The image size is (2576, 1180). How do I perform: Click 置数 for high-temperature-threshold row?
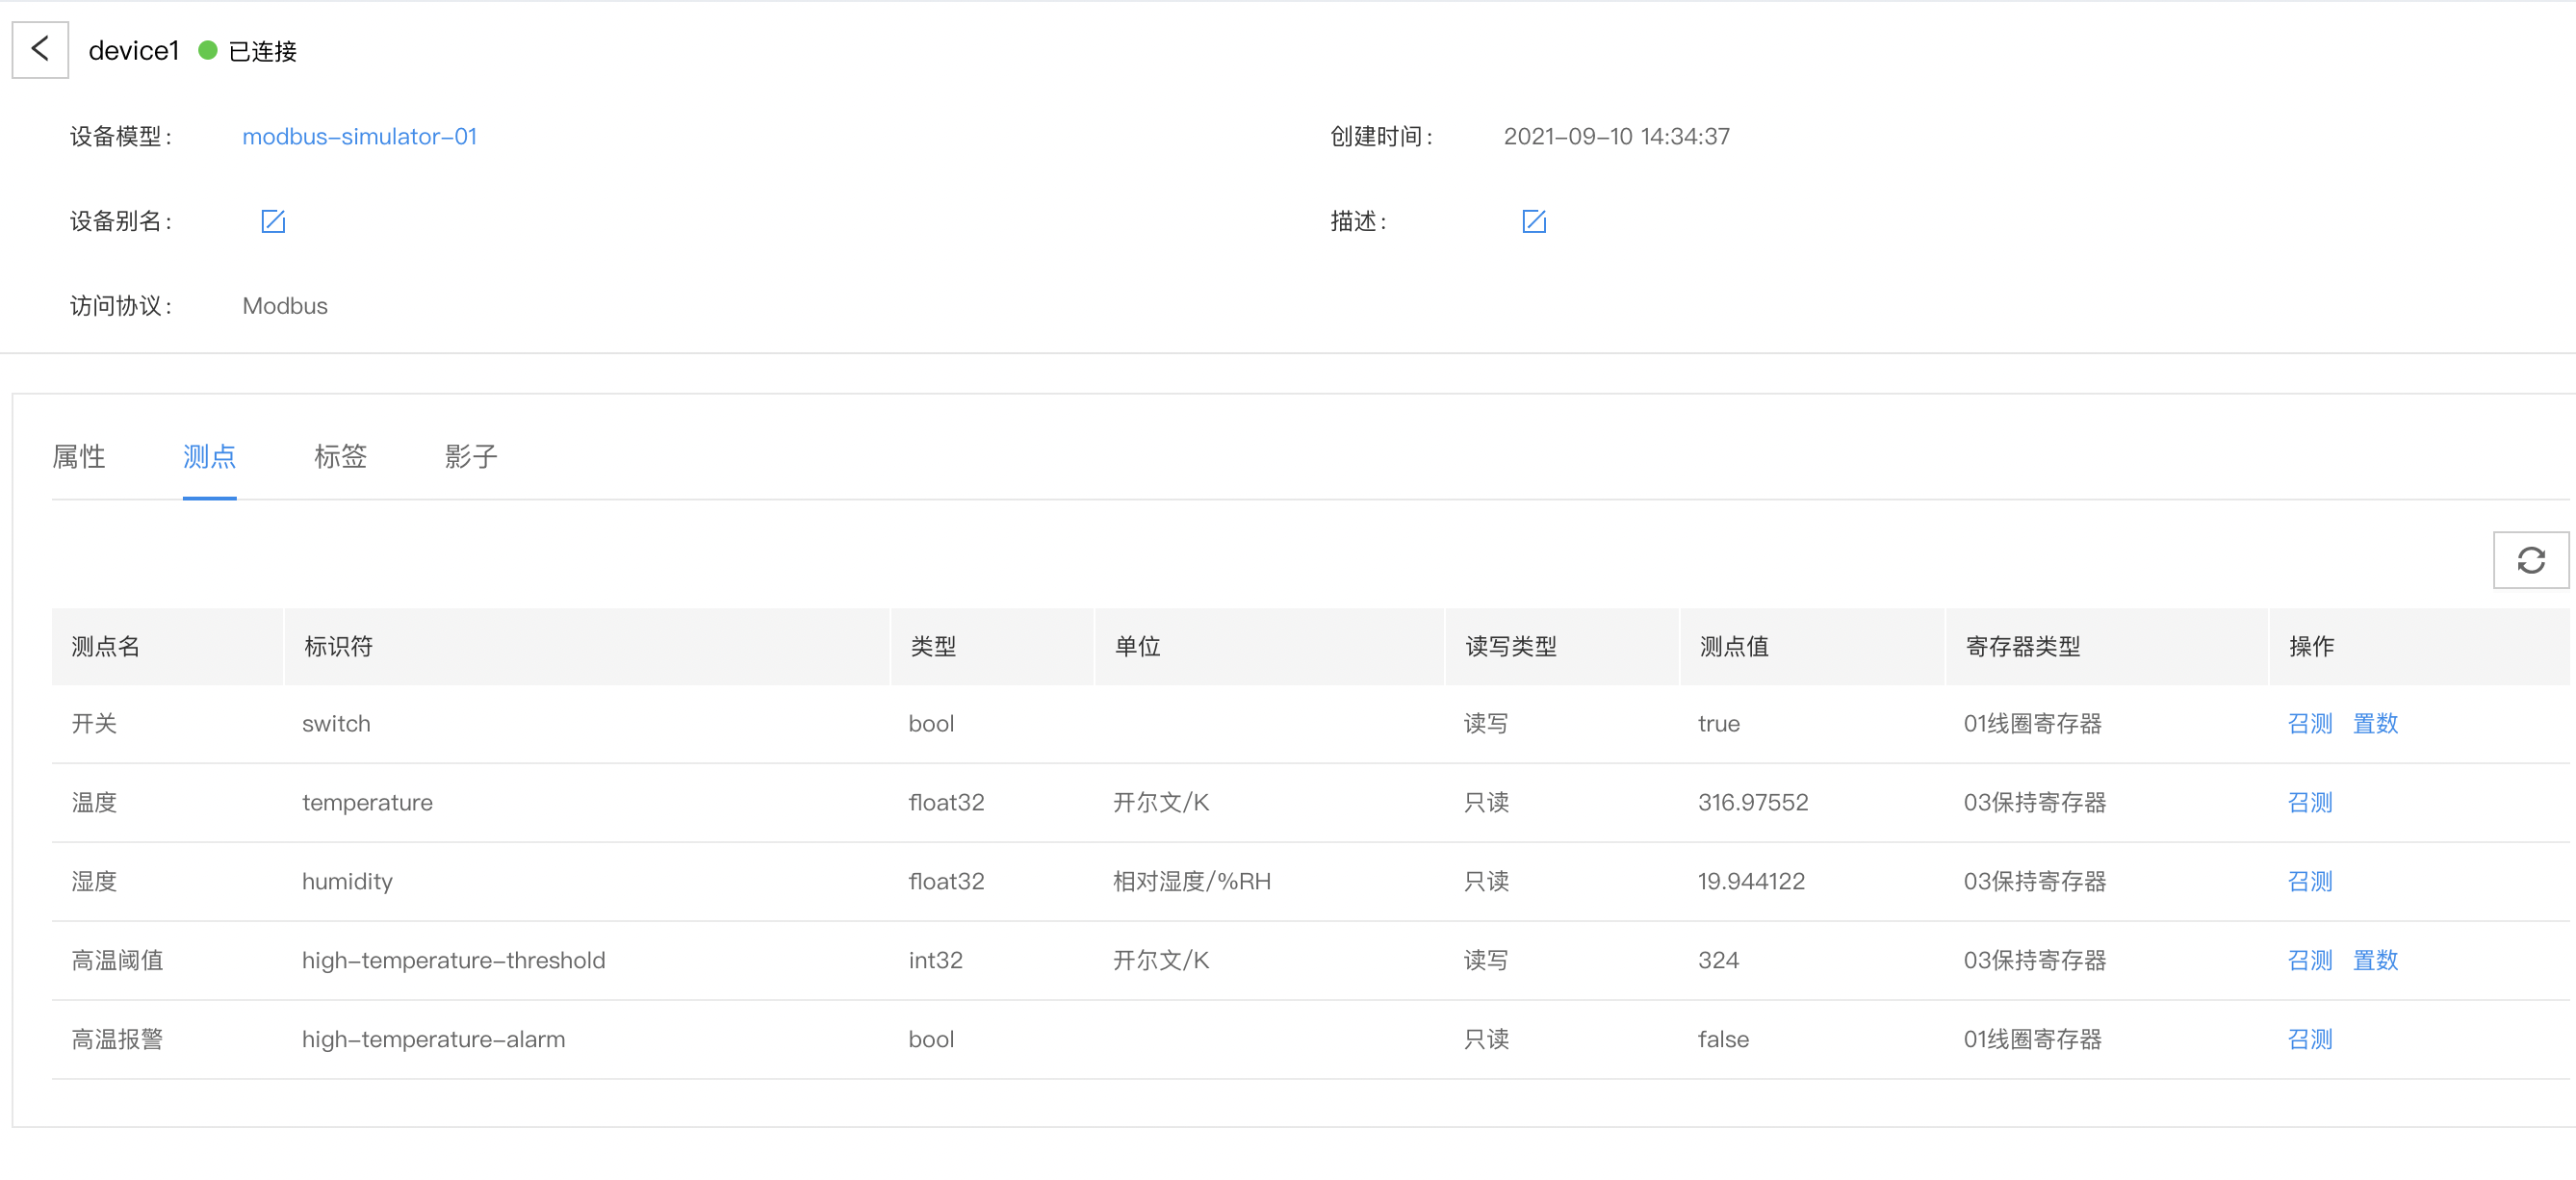click(x=2375, y=960)
